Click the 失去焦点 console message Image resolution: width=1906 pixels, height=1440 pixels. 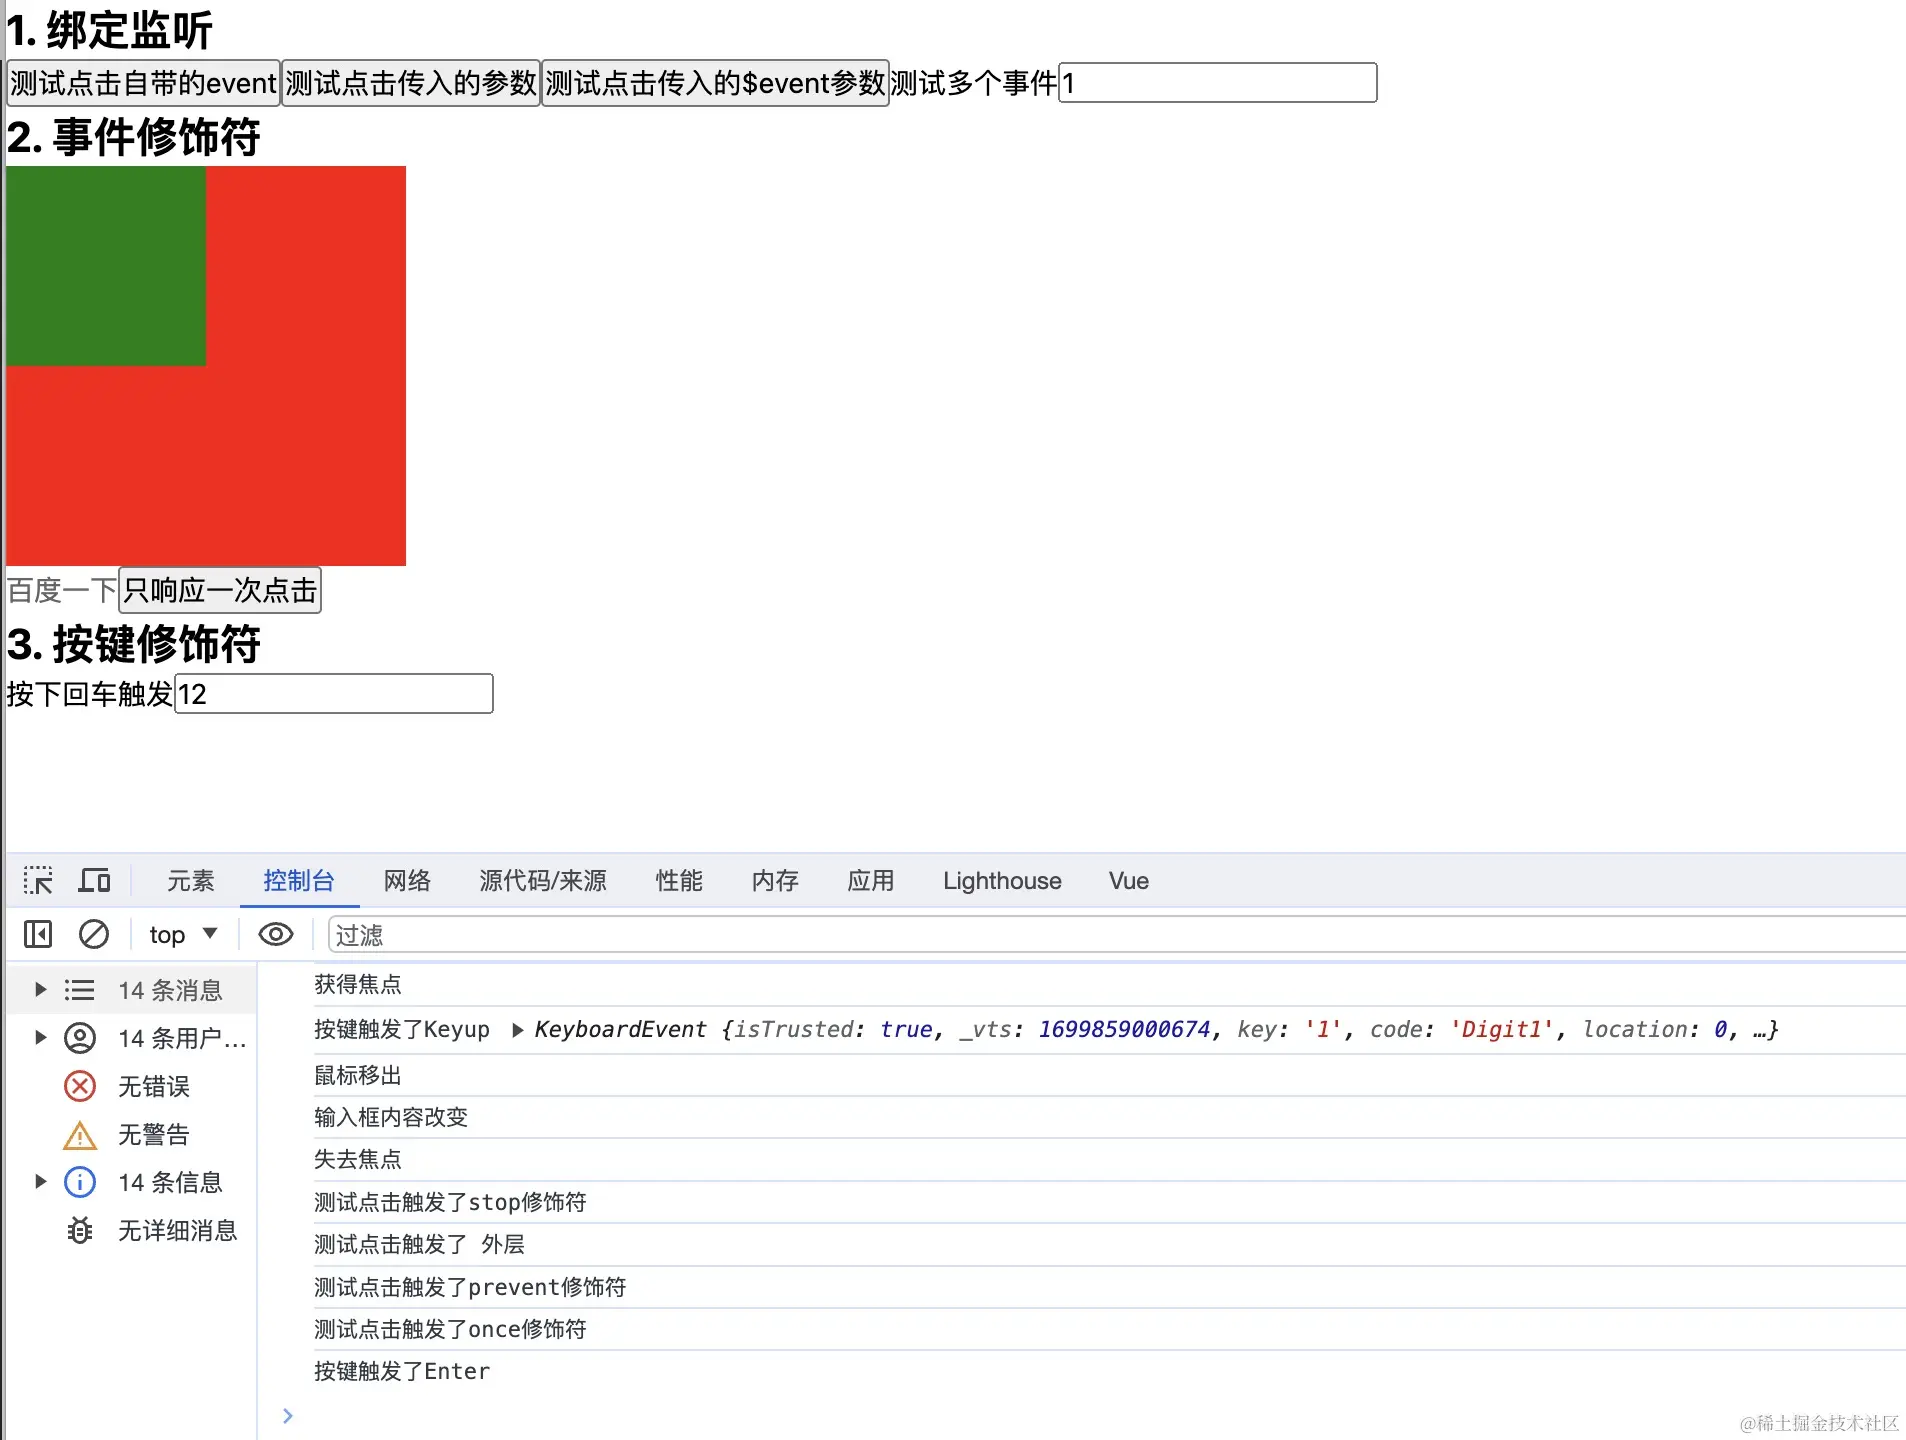click(x=357, y=1160)
